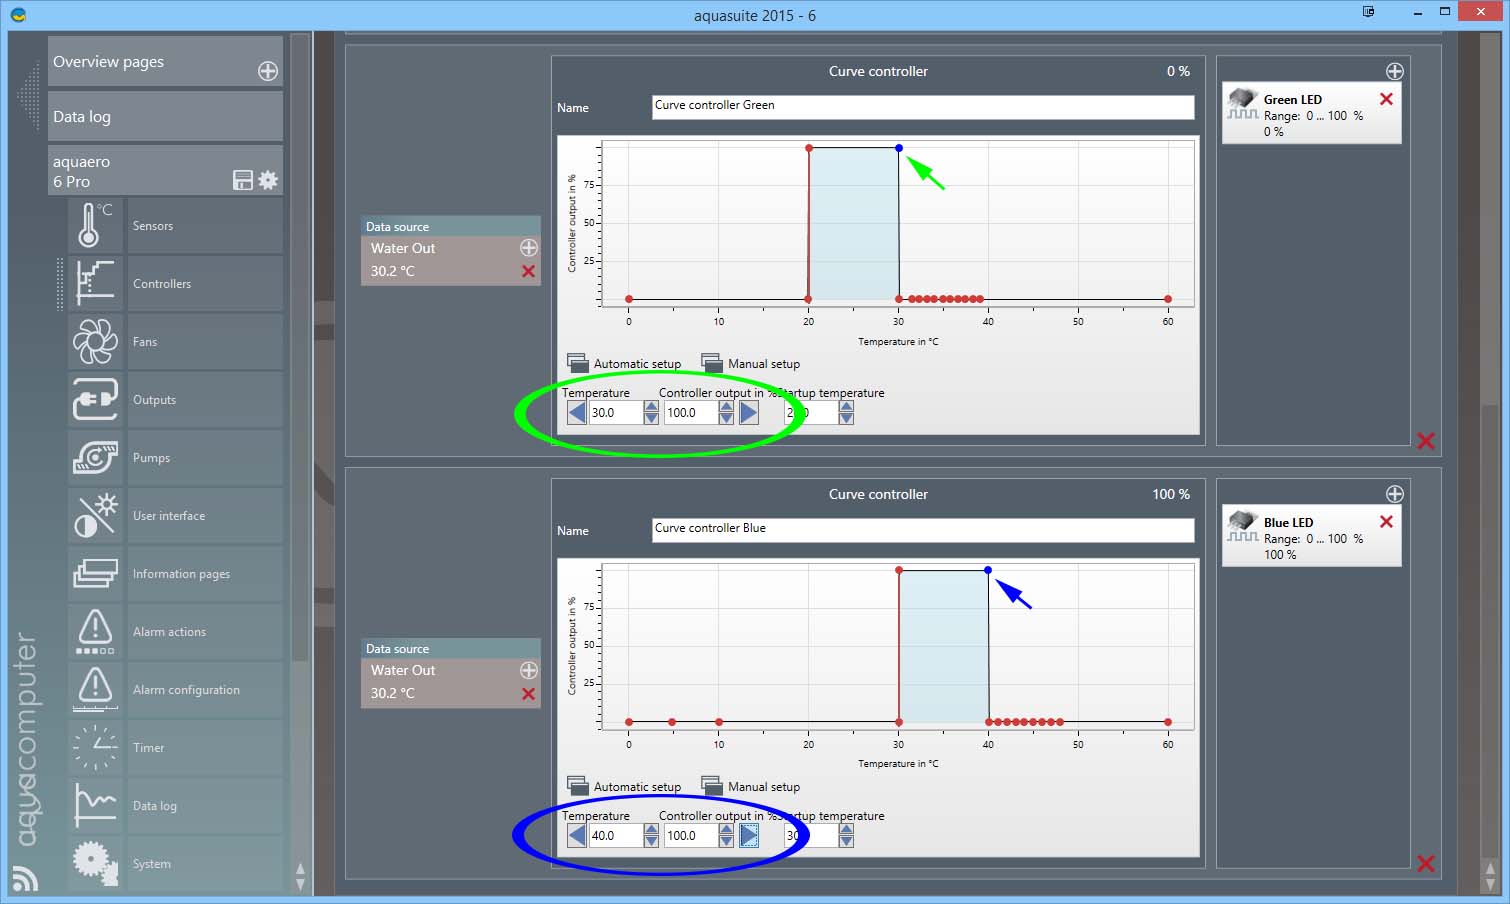Select the Outputs plug icon
Image resolution: width=1510 pixels, height=904 pixels.
[95, 399]
